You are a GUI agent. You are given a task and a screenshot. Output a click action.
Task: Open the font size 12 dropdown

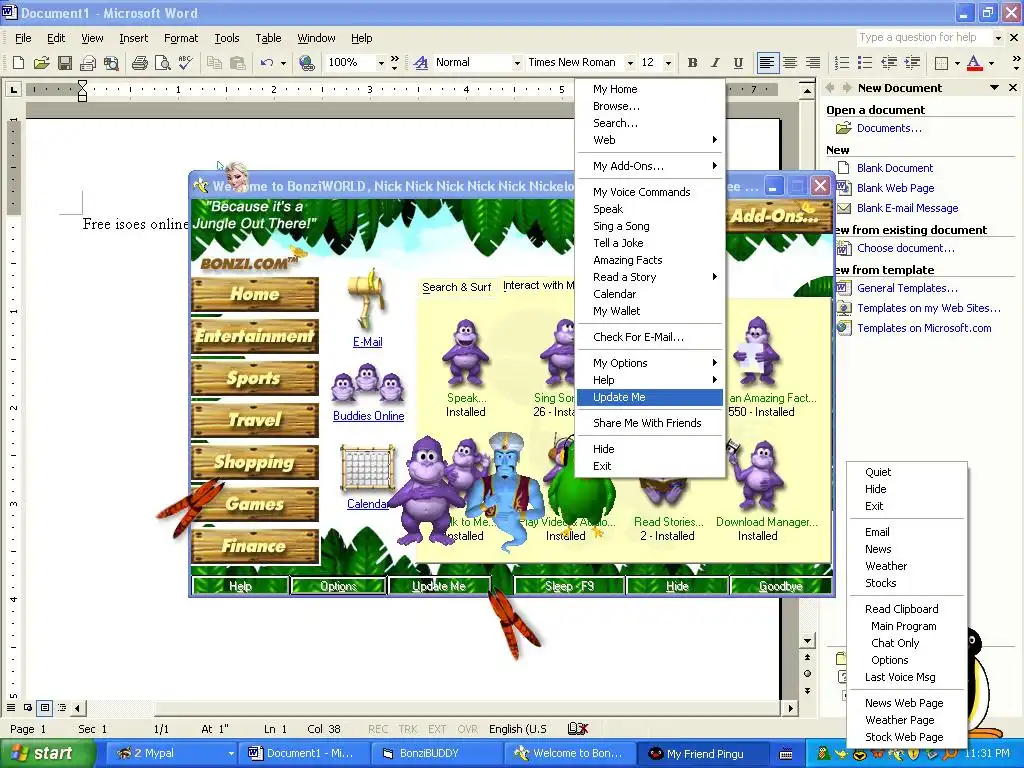tap(668, 63)
